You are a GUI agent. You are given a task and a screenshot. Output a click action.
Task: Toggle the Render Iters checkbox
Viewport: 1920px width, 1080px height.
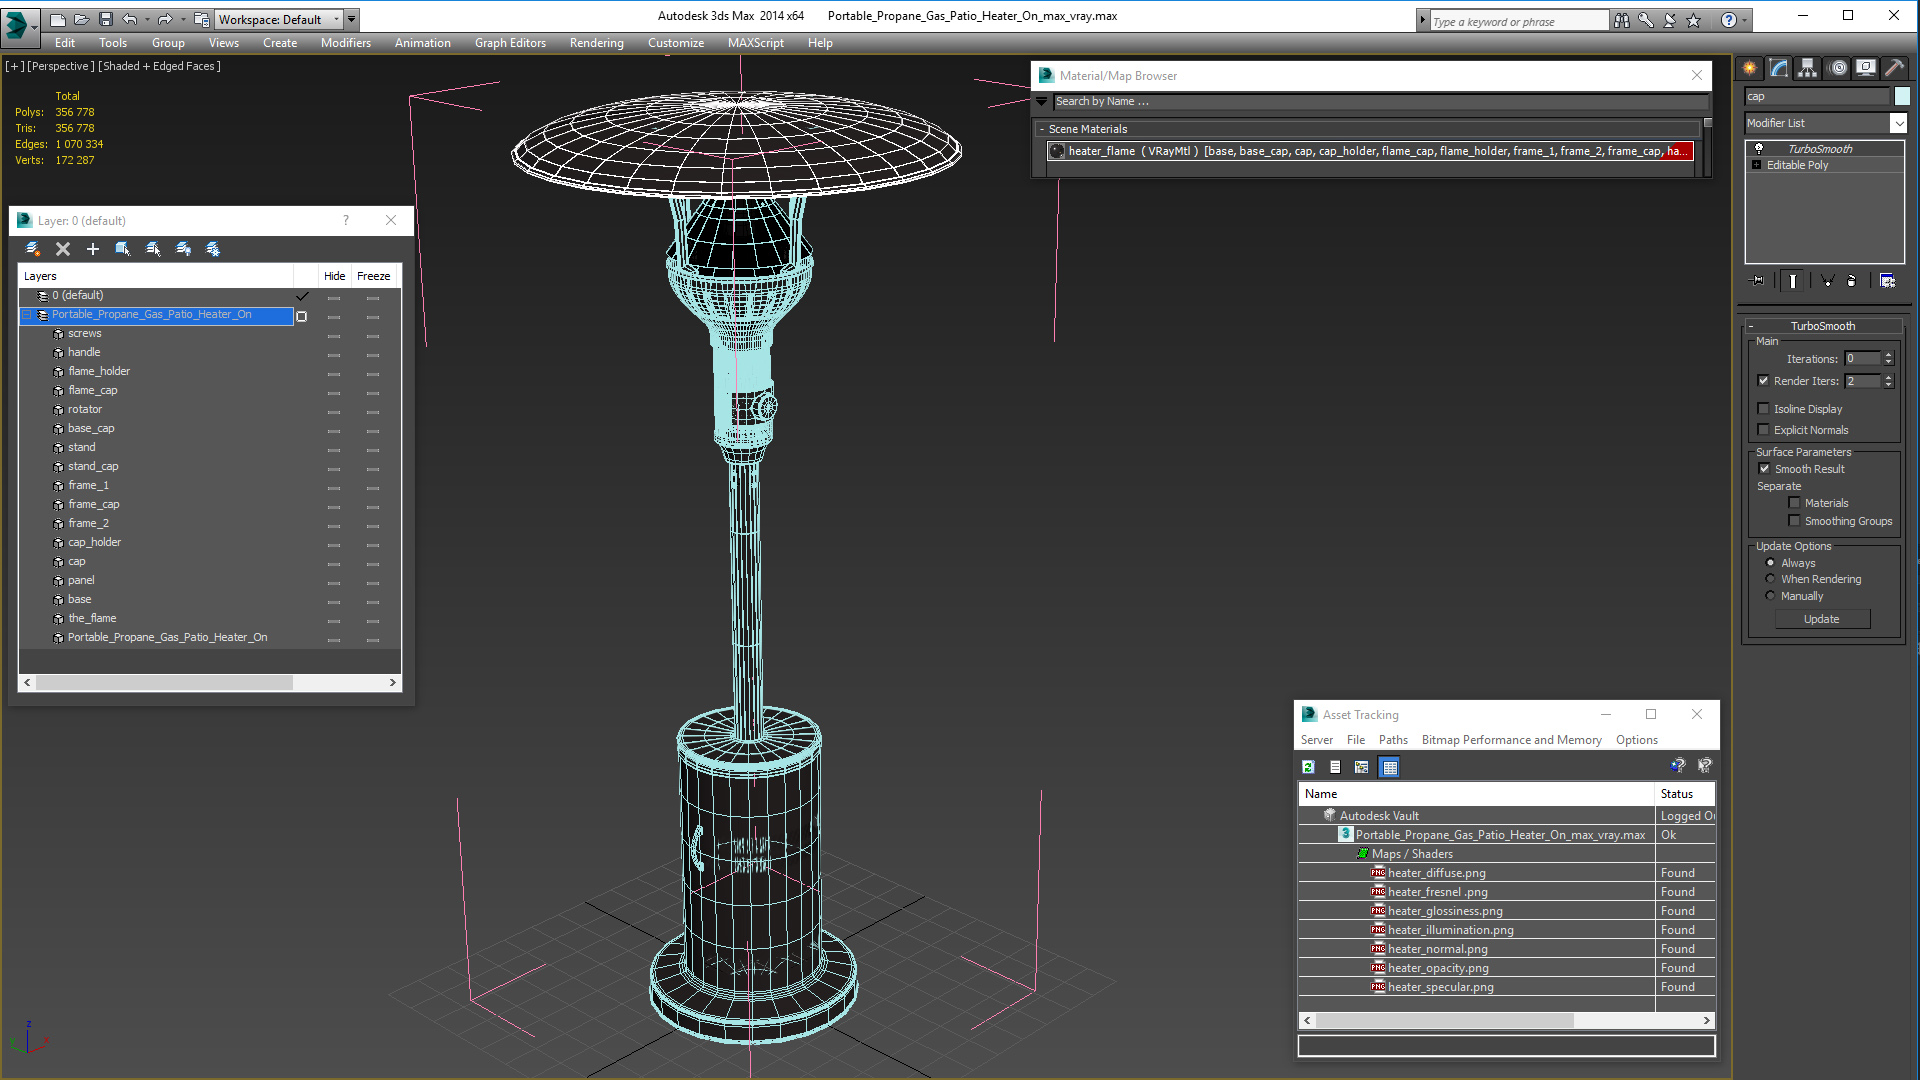[1764, 380]
